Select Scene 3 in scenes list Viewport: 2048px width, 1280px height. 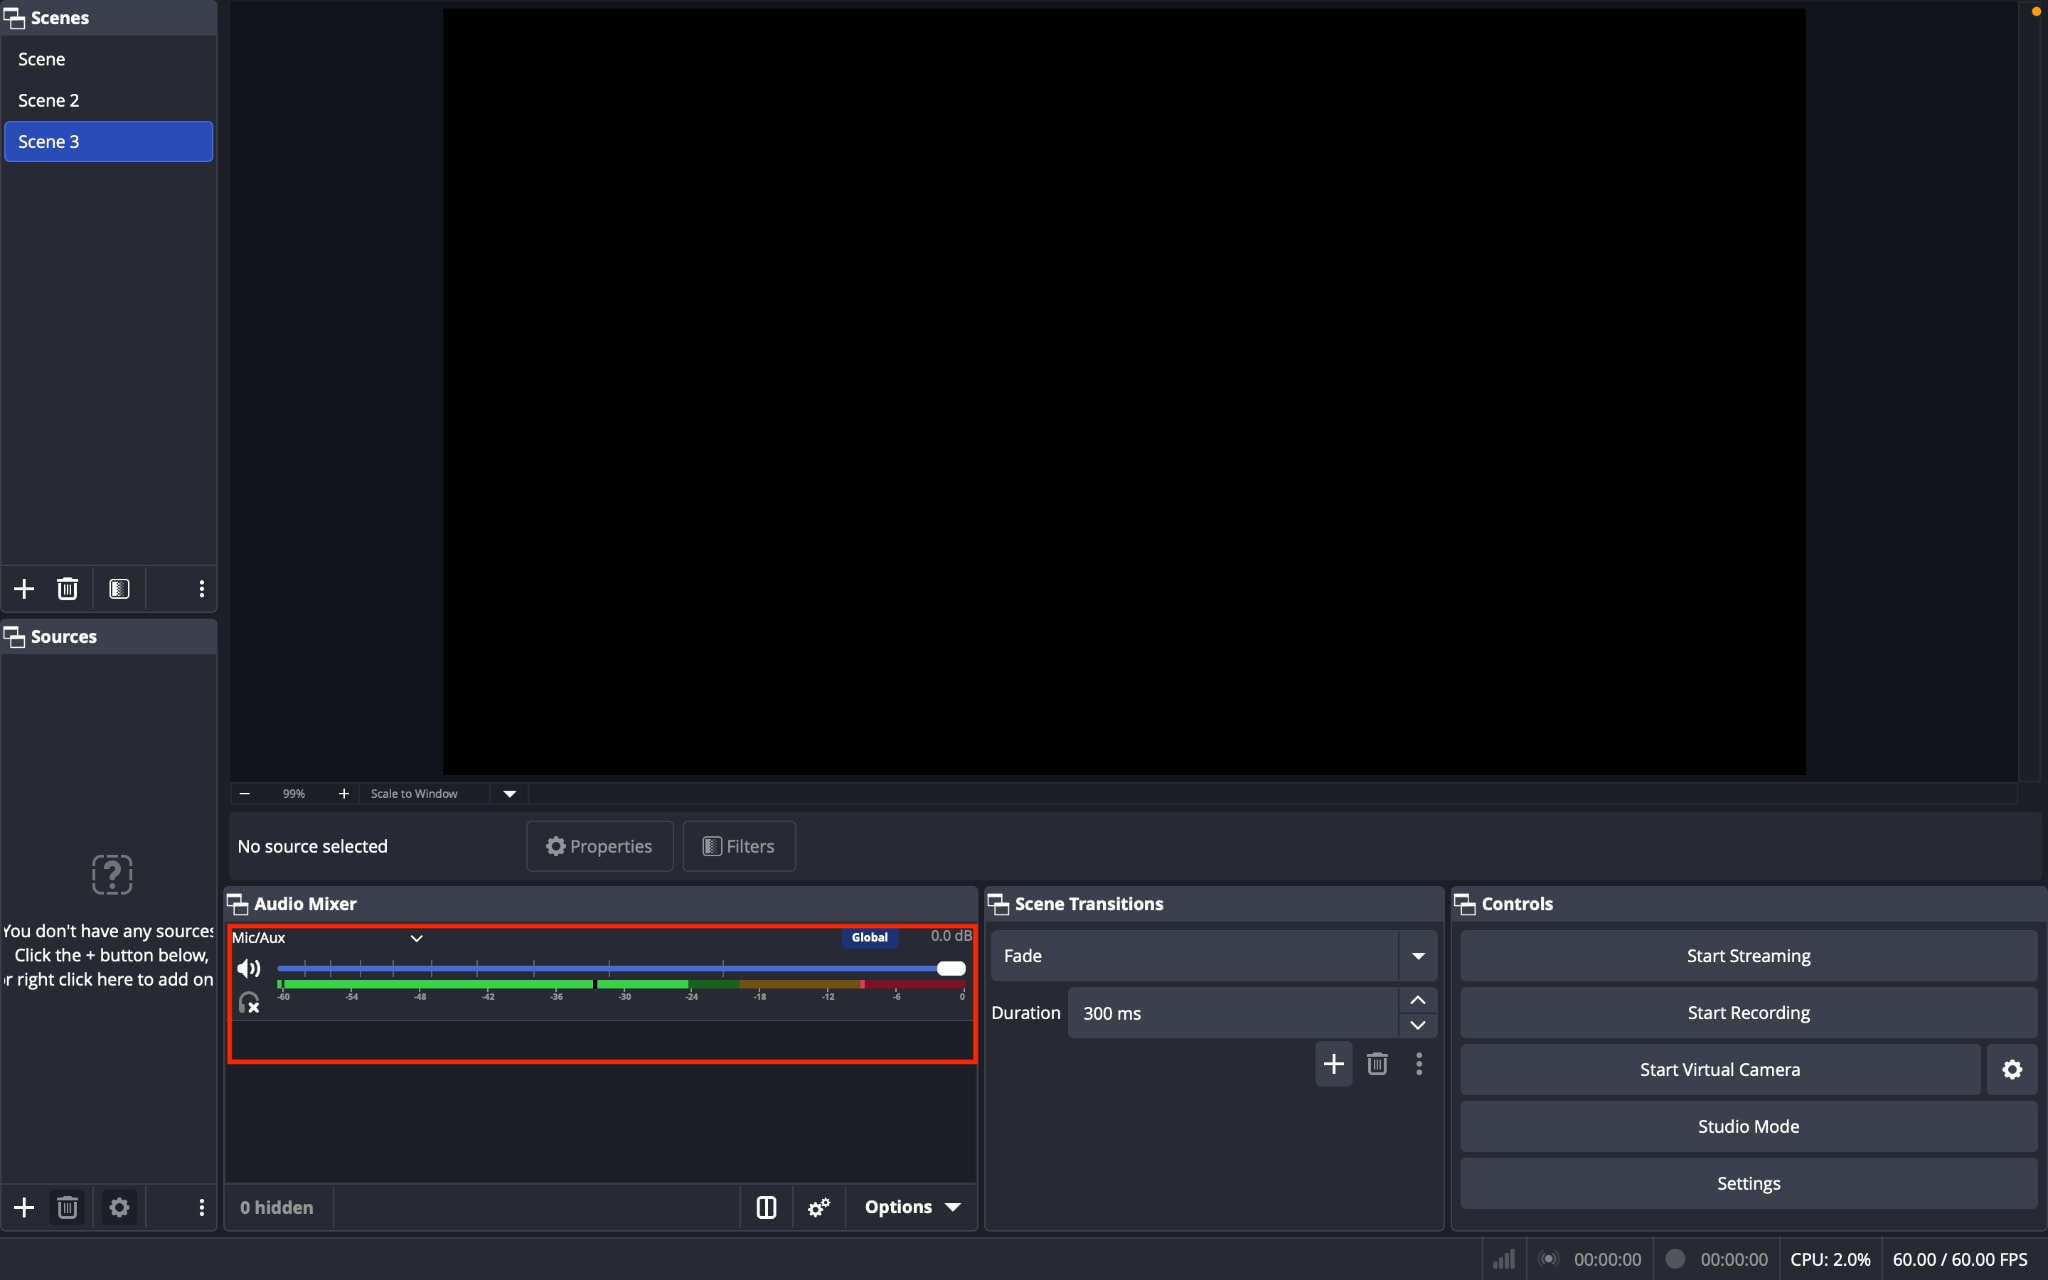(x=108, y=141)
